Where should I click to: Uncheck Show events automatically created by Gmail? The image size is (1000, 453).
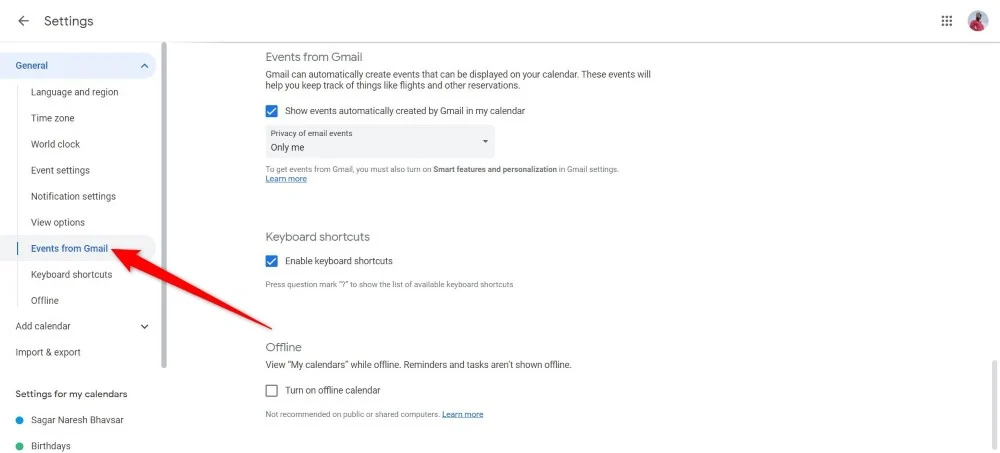(x=272, y=111)
